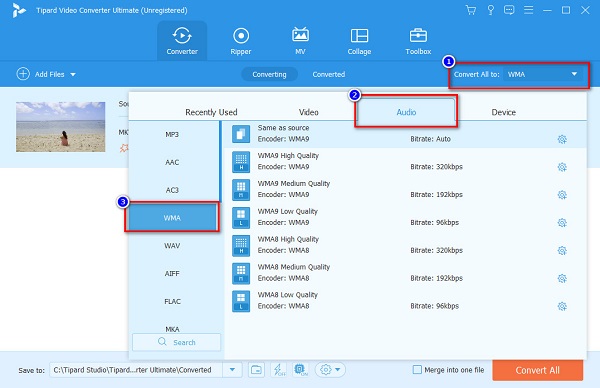Viewport: 600px width, 388px height.
Task: Open the Toolbox module
Action: point(418,41)
